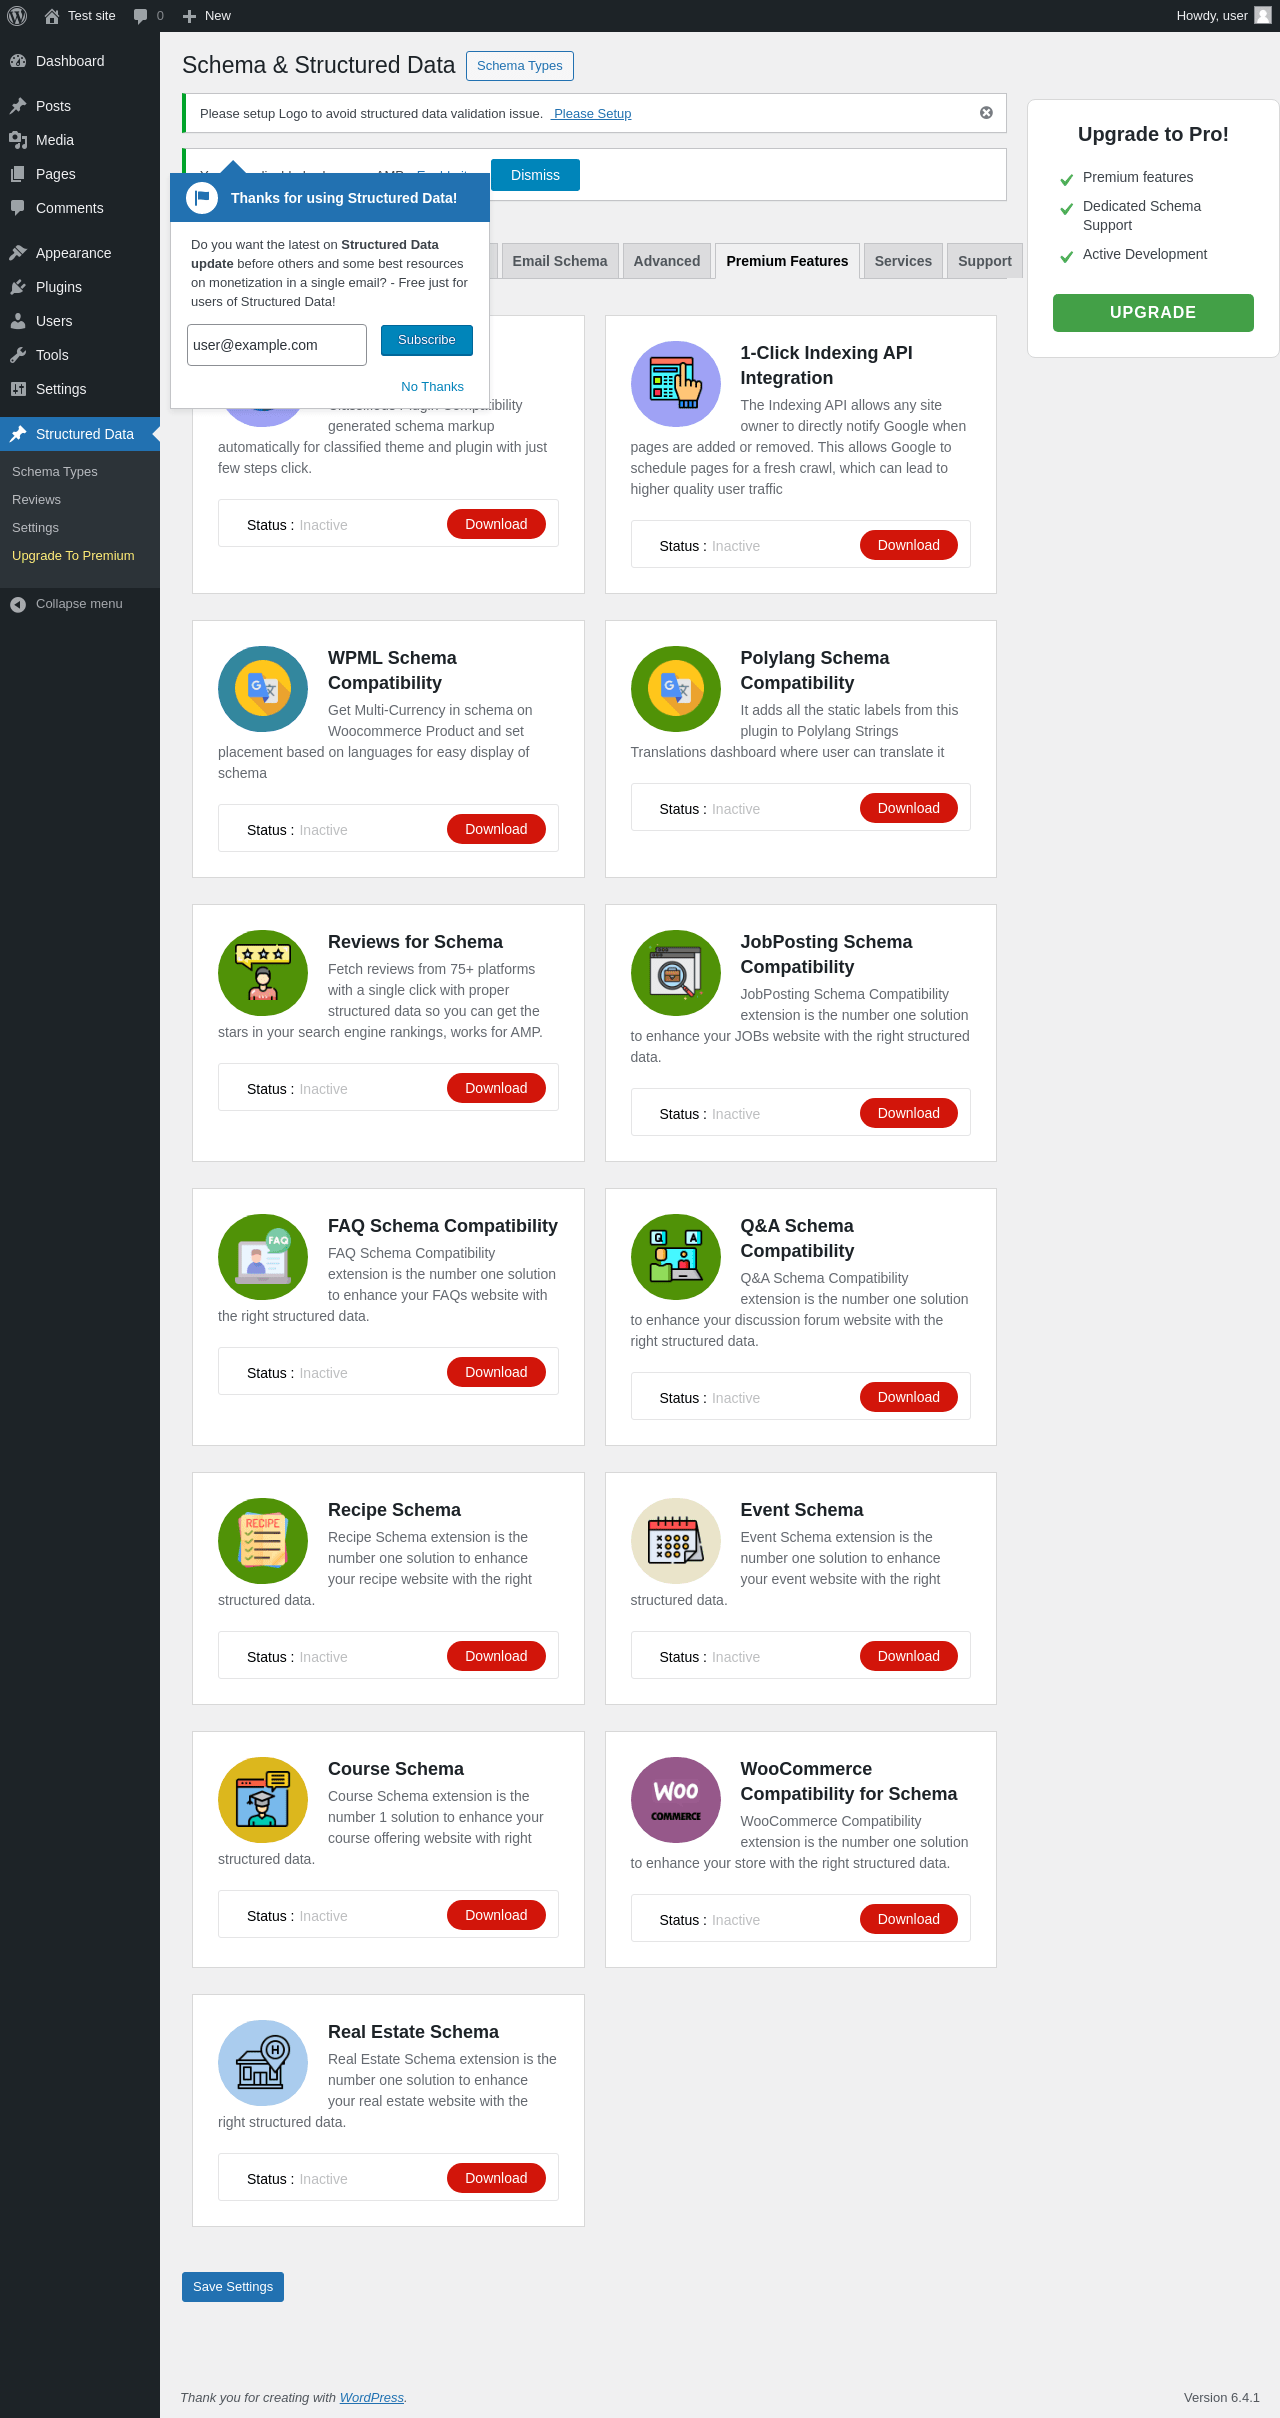
Task: Click the Tools wrench icon
Action: tap(18, 355)
